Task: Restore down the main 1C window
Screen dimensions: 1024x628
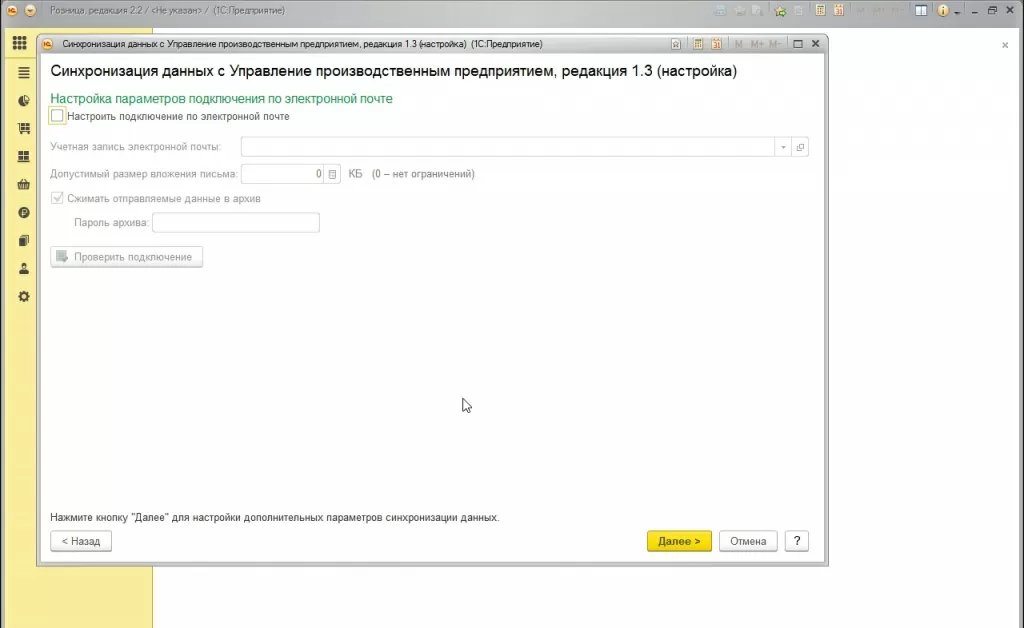Action: pyautogui.click(x=992, y=10)
